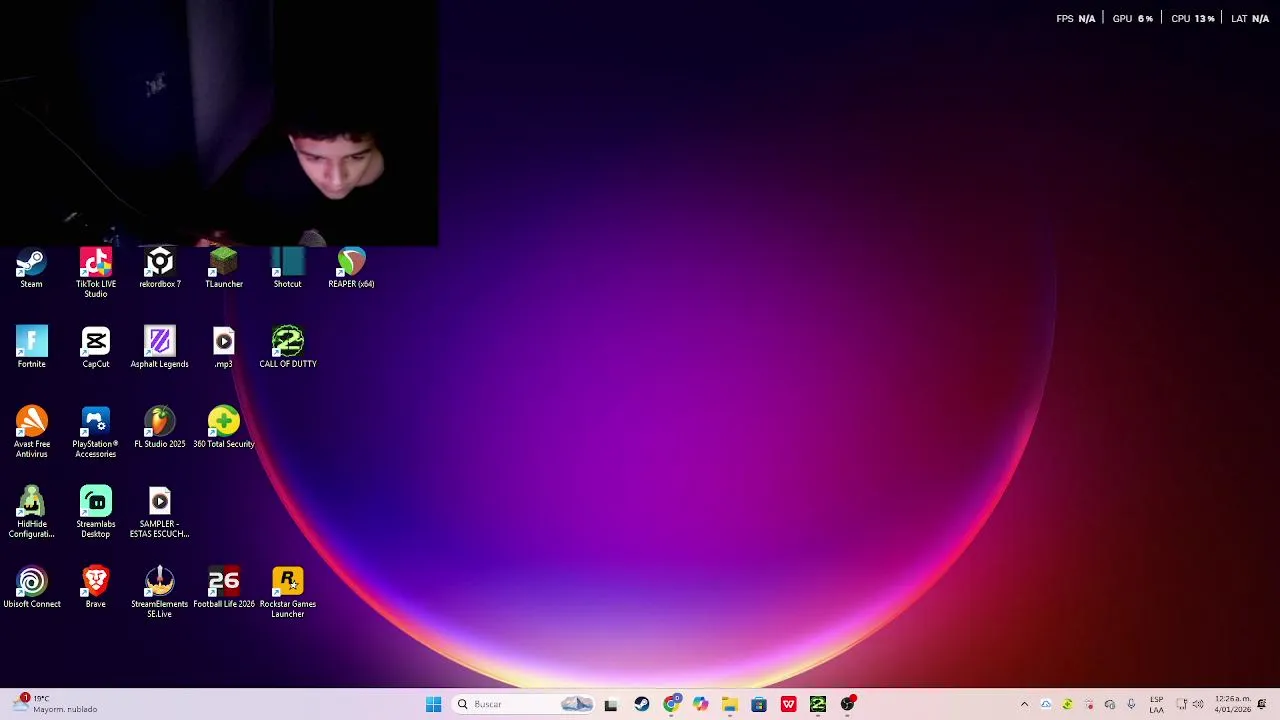Open File Explorer from the taskbar
Screen dimensions: 1280x720
click(x=730, y=704)
